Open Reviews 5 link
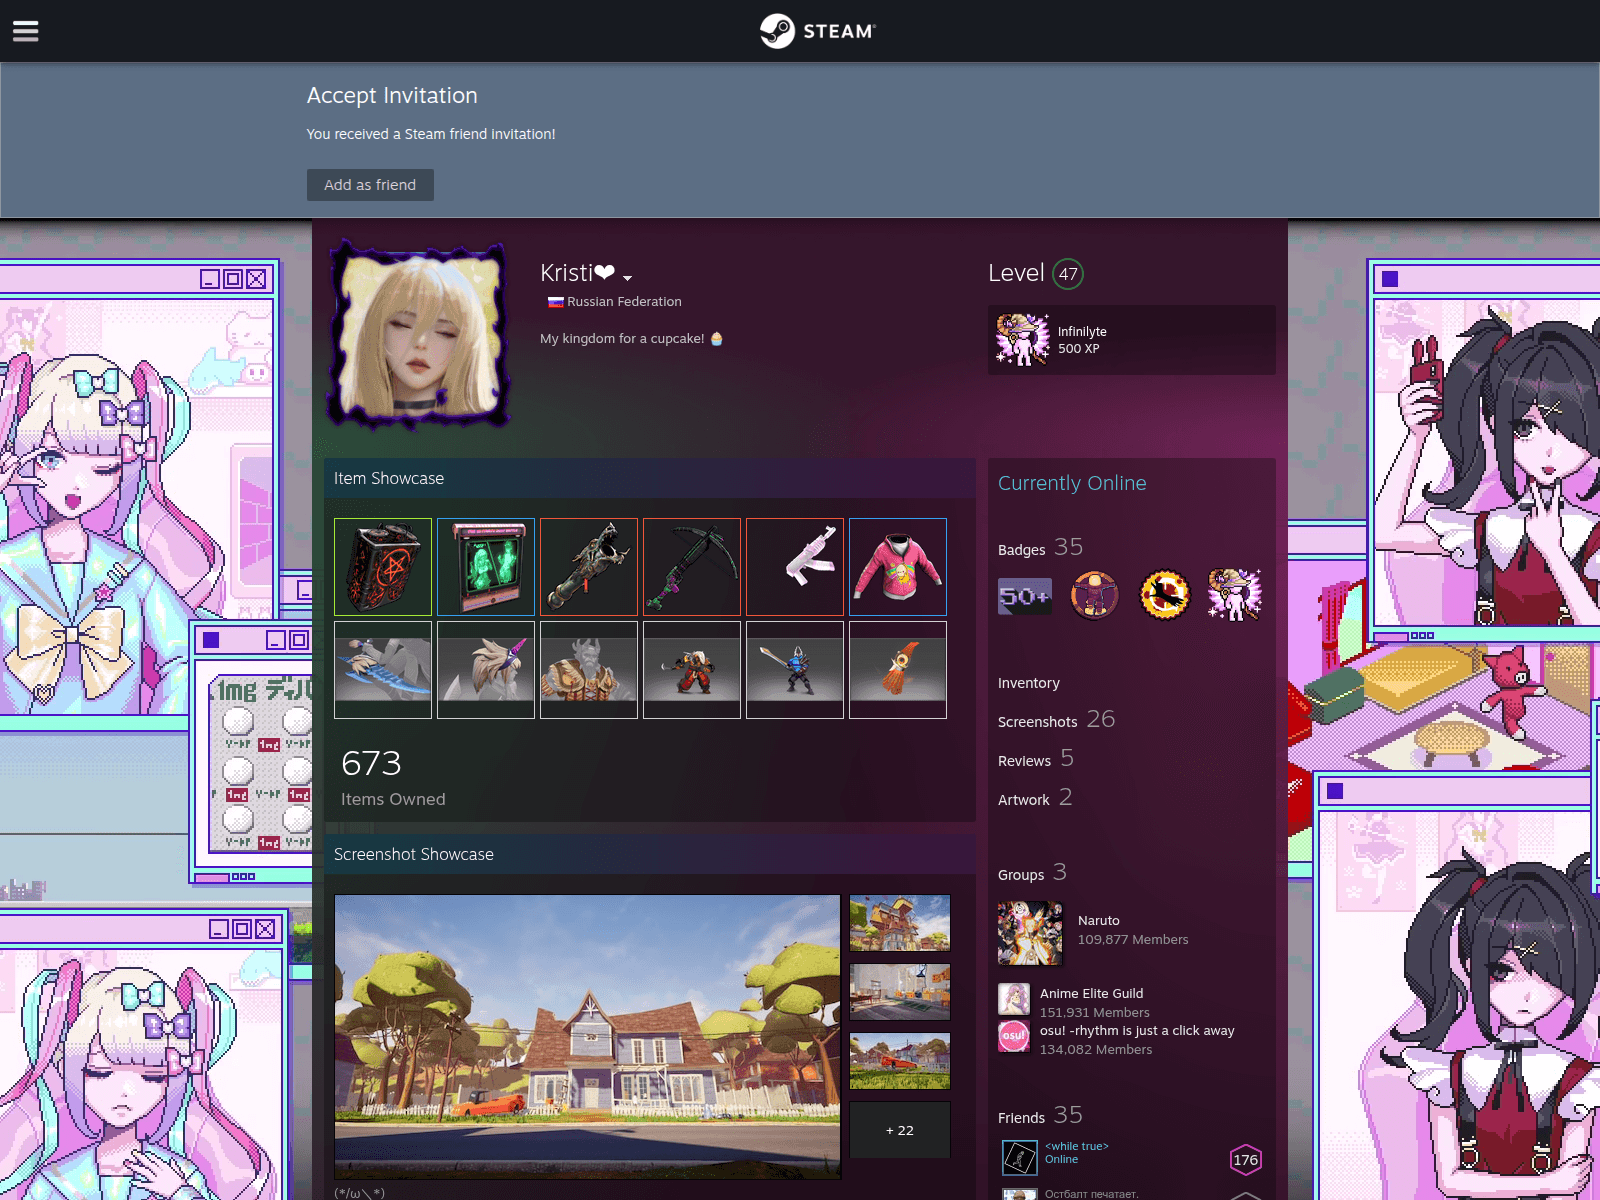This screenshot has width=1600, height=1200. click(1036, 759)
